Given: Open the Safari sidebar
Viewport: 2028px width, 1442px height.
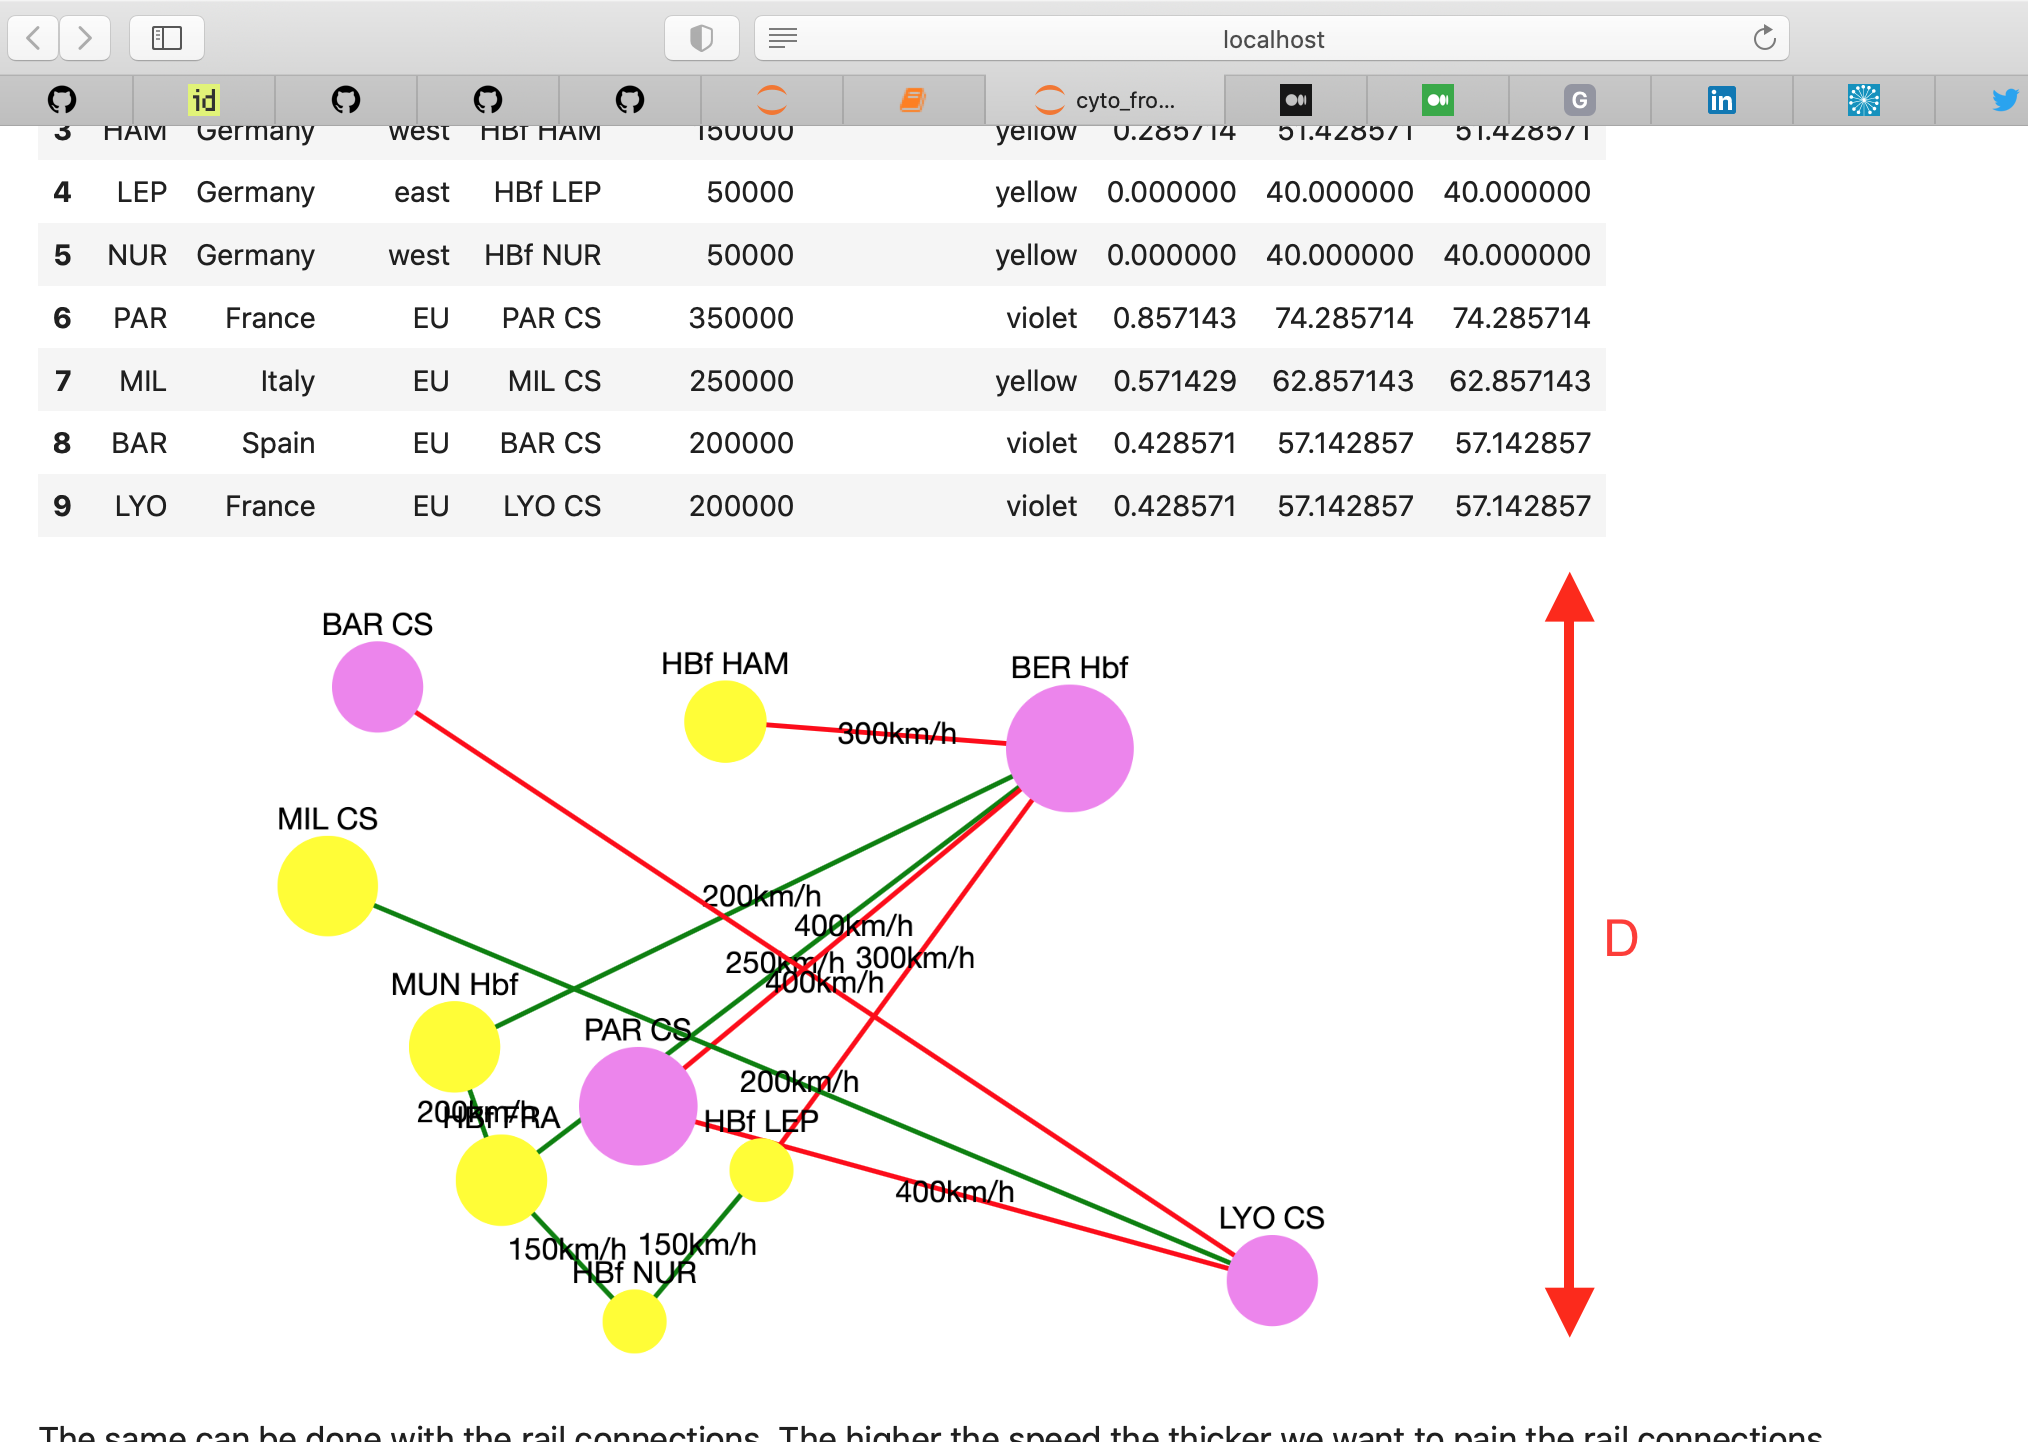Looking at the screenshot, I should [166, 38].
